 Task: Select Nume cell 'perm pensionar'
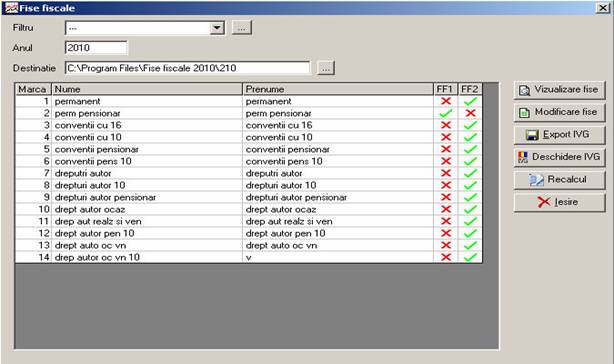point(147,114)
